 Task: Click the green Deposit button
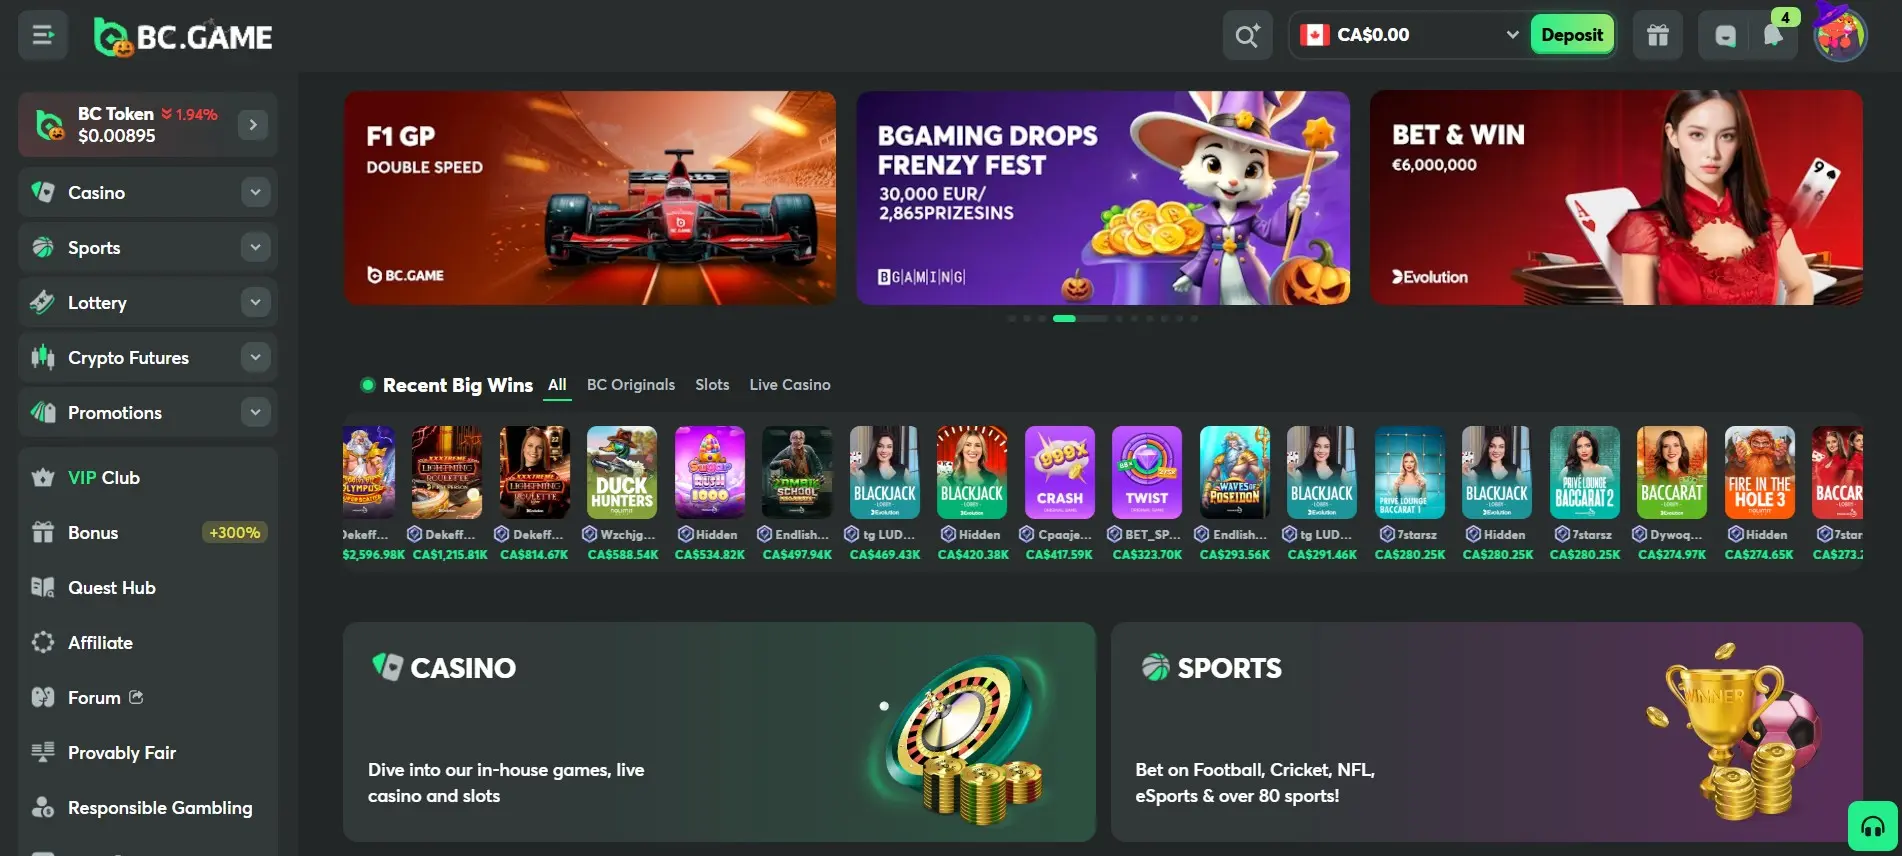(1572, 35)
